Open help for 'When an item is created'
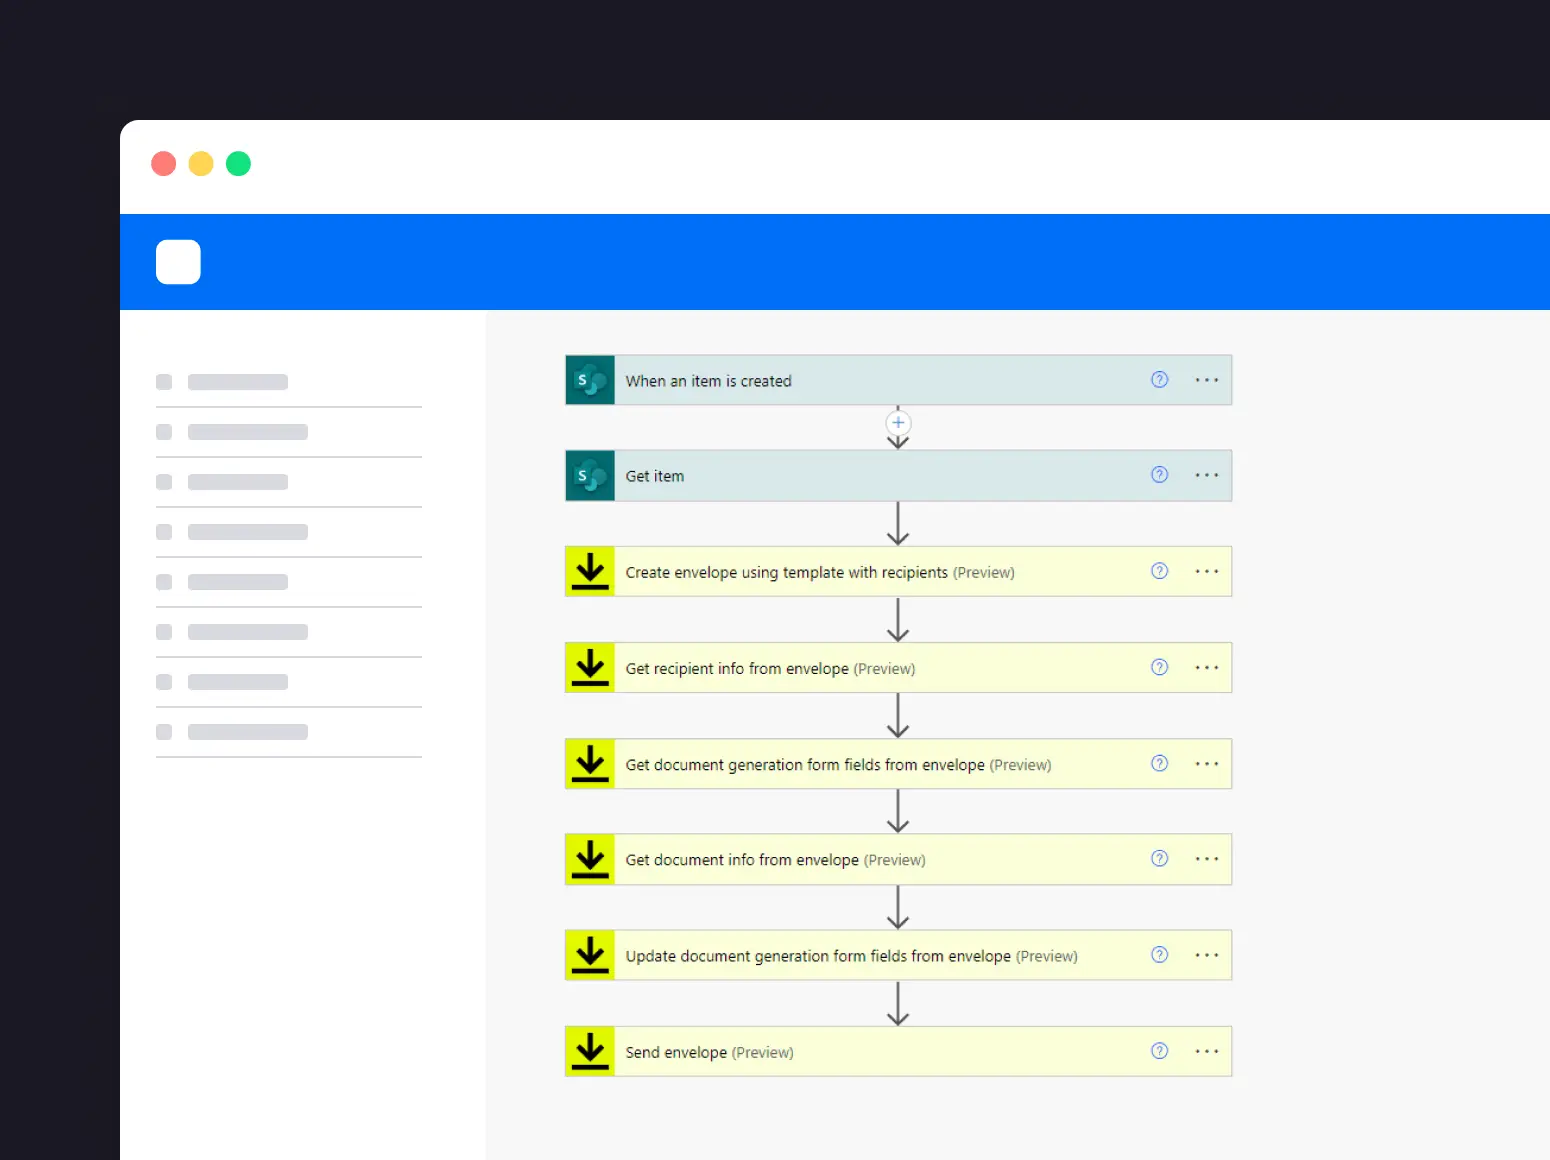The width and height of the screenshot is (1550, 1160). click(1159, 380)
